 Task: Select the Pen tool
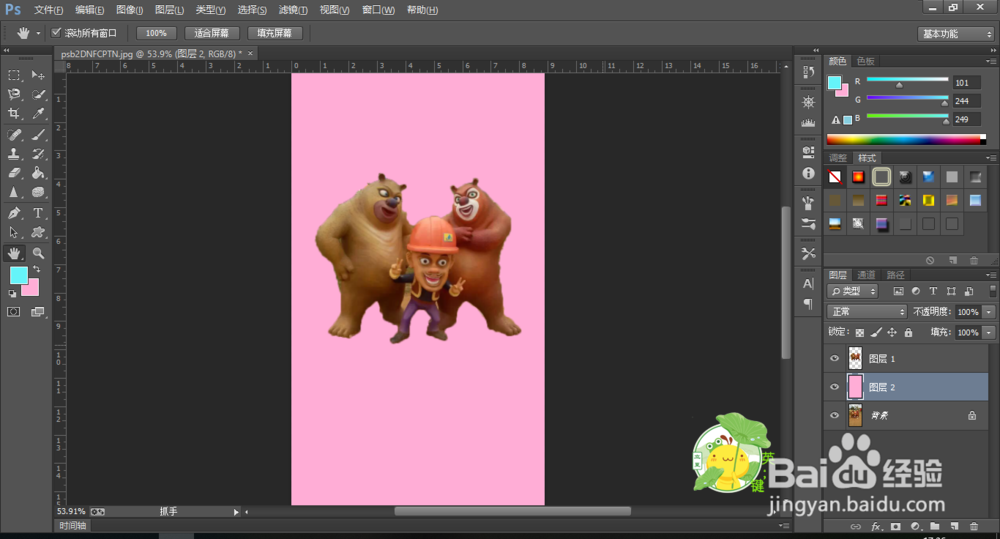coord(14,213)
